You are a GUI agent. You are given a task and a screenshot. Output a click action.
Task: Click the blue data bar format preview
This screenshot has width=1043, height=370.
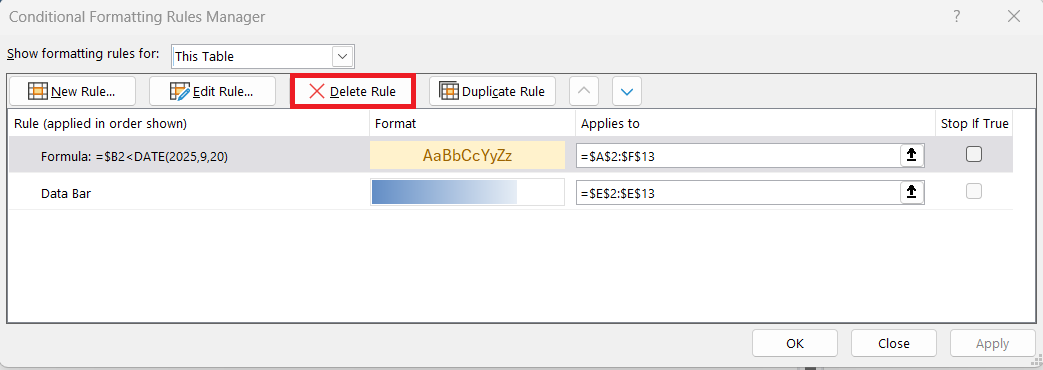pyautogui.click(x=468, y=192)
